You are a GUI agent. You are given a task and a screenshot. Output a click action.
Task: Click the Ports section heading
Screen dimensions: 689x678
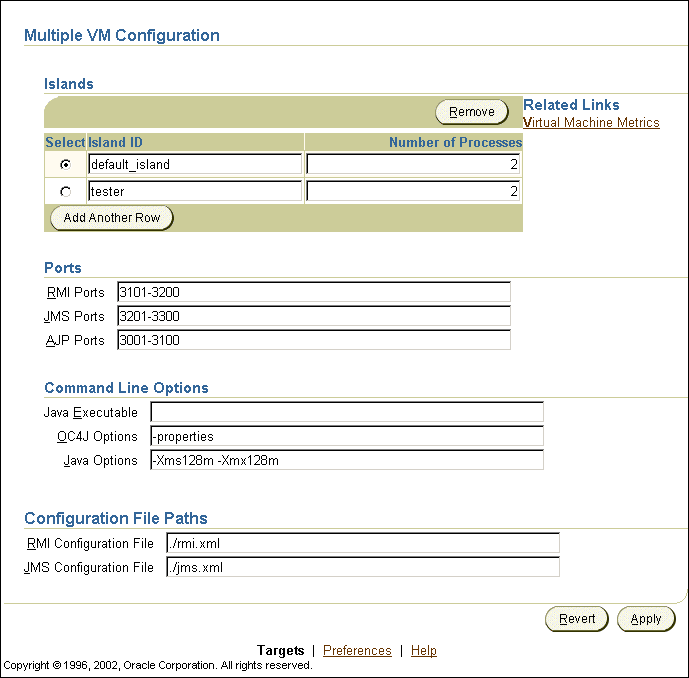click(x=63, y=268)
